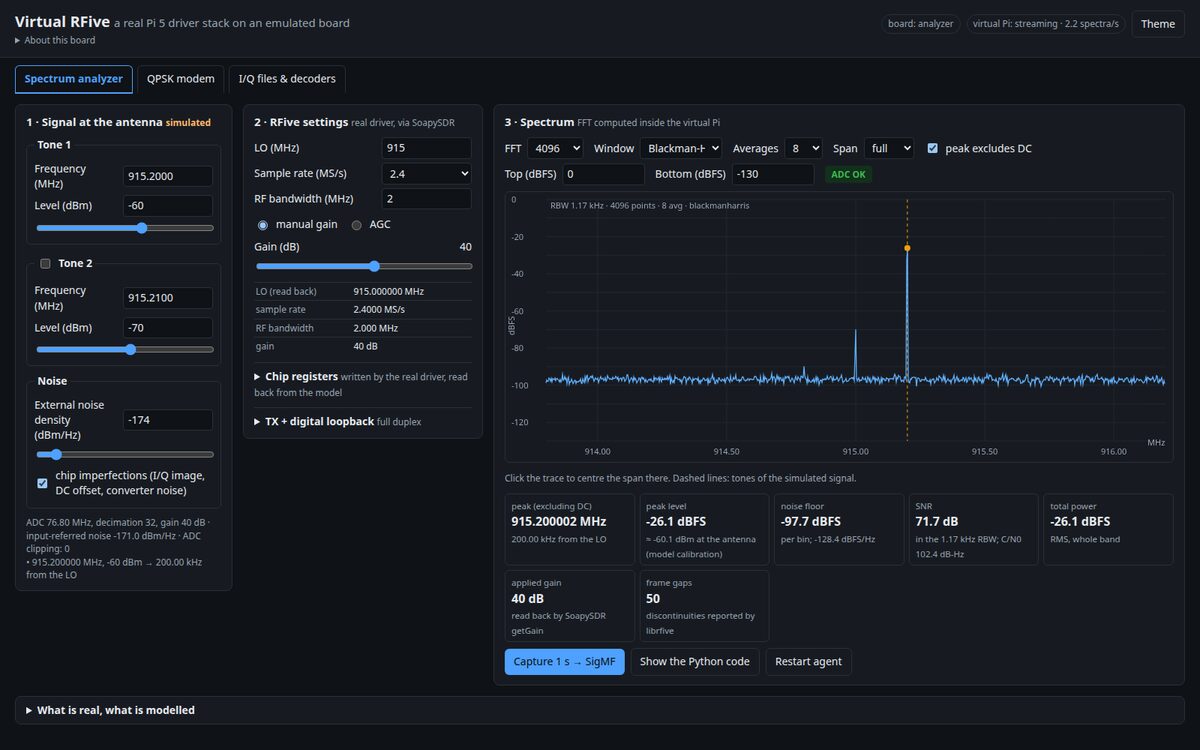Screen dimensions: 1200x750
Task: Click the Bottom (dBFS) input field
Action: click(x=773, y=174)
